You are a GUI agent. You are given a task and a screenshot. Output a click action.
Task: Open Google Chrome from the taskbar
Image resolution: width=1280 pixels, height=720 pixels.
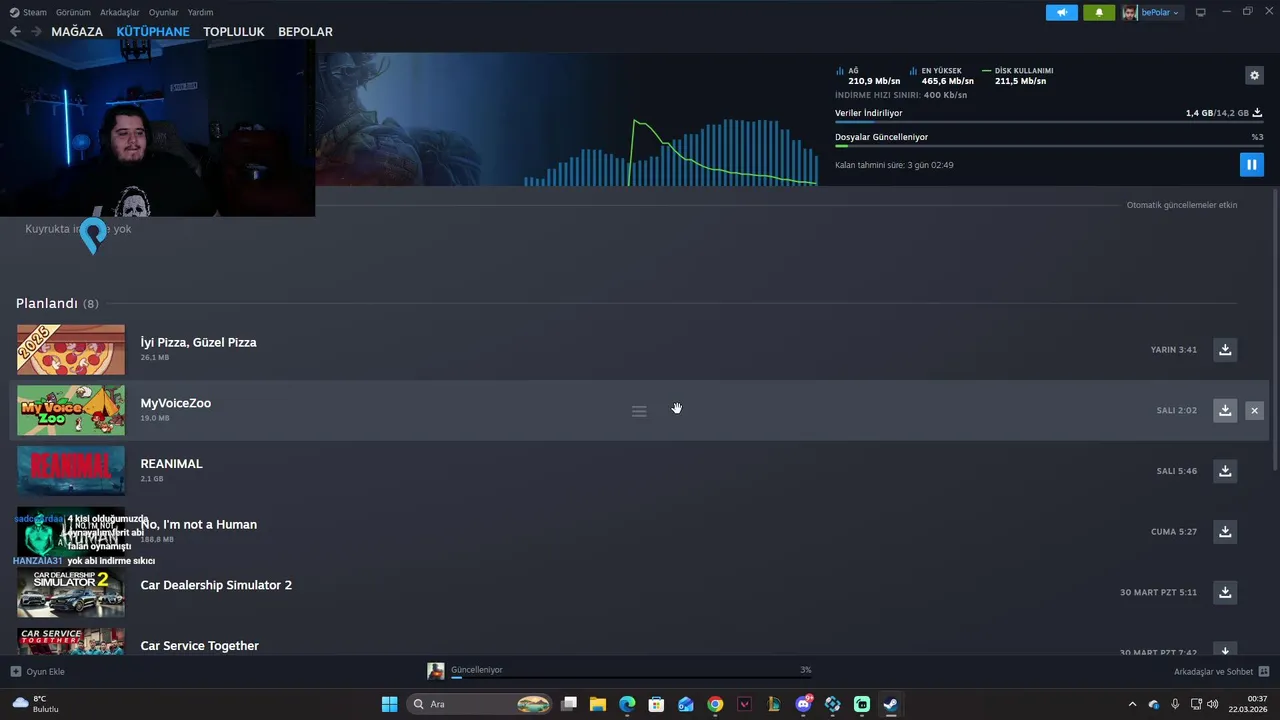715,704
